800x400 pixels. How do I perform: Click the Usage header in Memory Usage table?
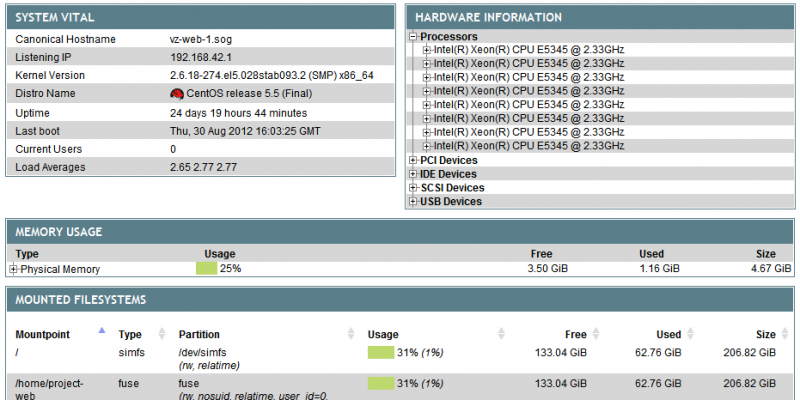tap(219, 254)
